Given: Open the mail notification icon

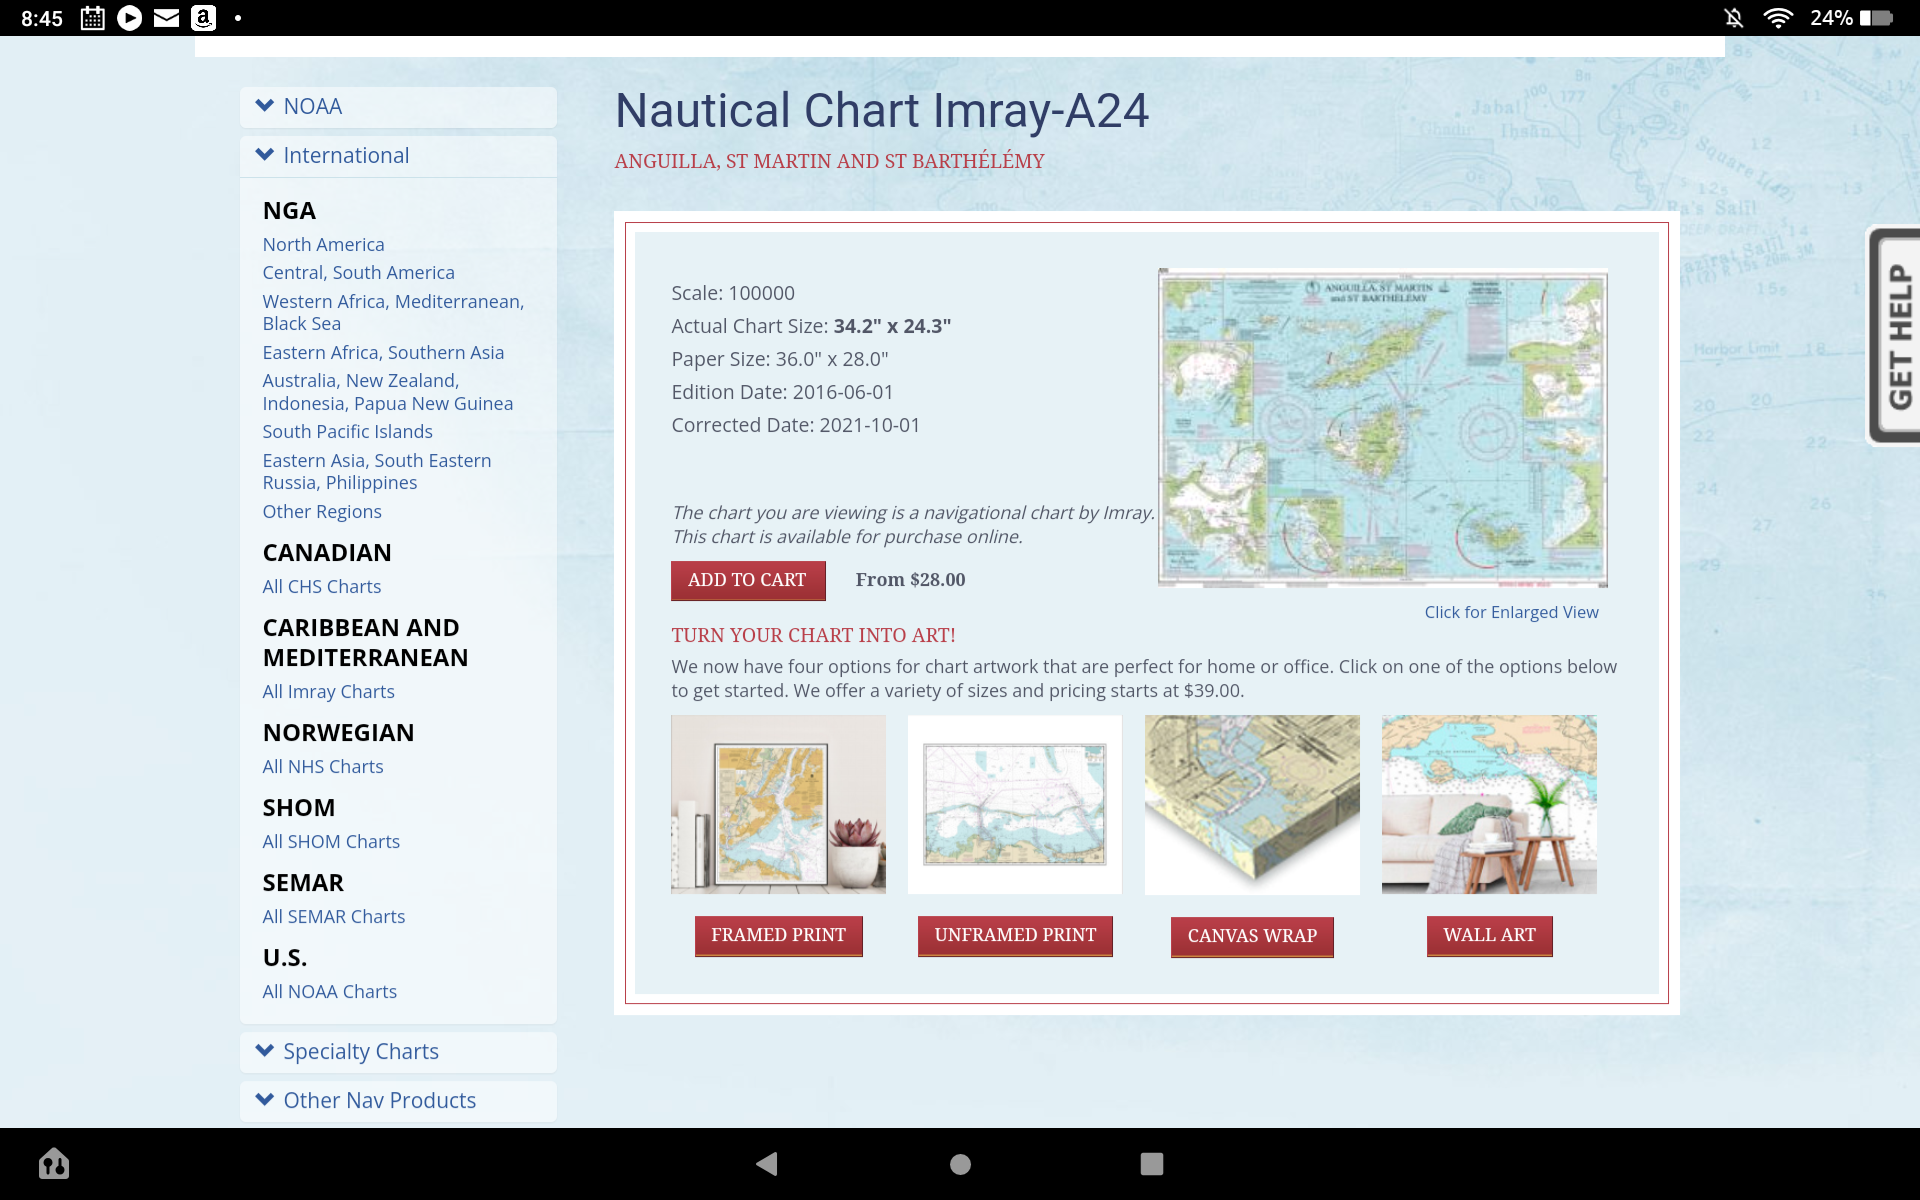Looking at the screenshot, I should tap(166, 18).
